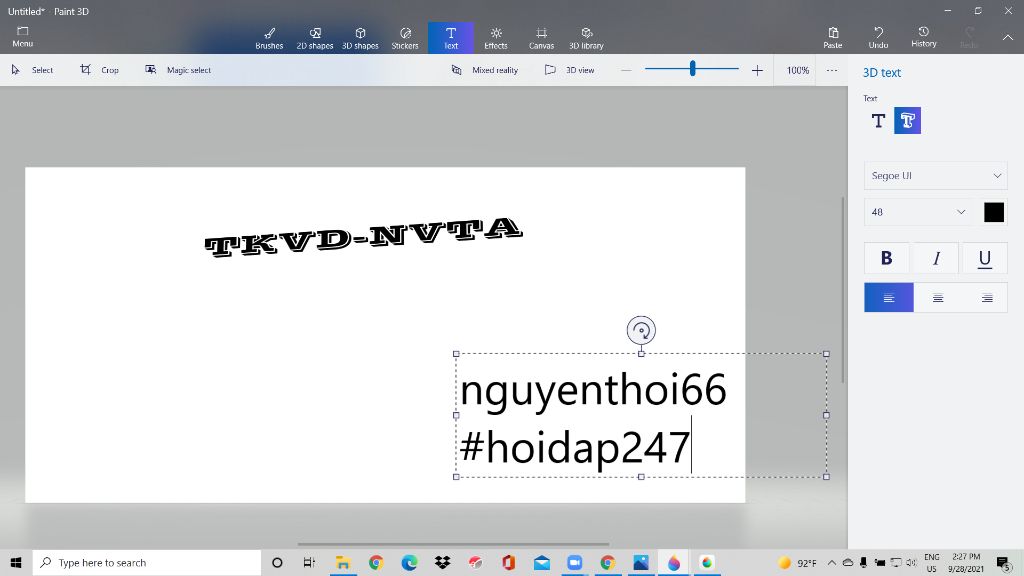Undo the last action
Viewport: 1024px width, 576px height.
click(878, 38)
